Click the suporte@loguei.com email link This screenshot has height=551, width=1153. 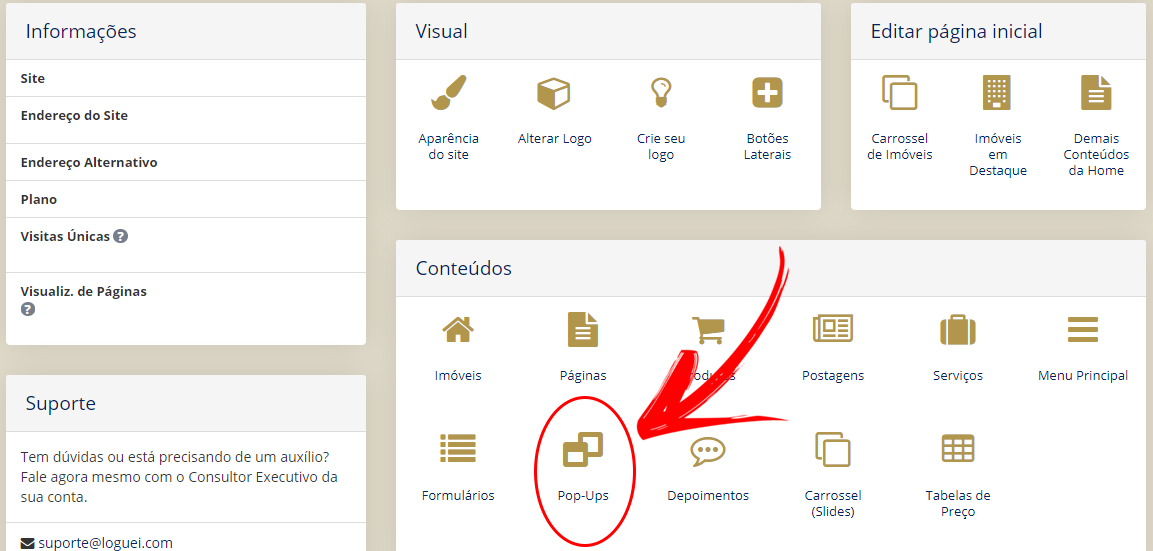click(x=105, y=543)
